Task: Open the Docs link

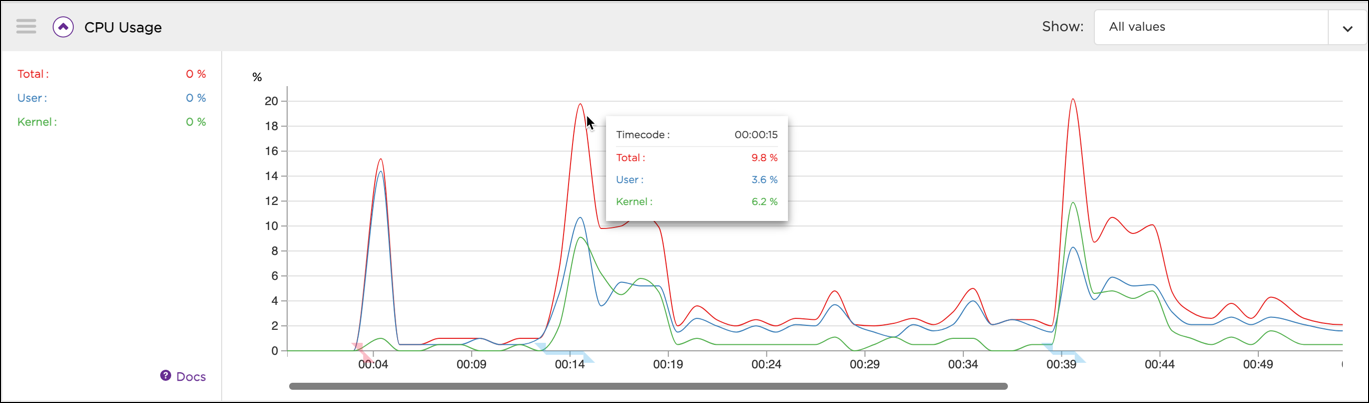Action: pos(190,377)
